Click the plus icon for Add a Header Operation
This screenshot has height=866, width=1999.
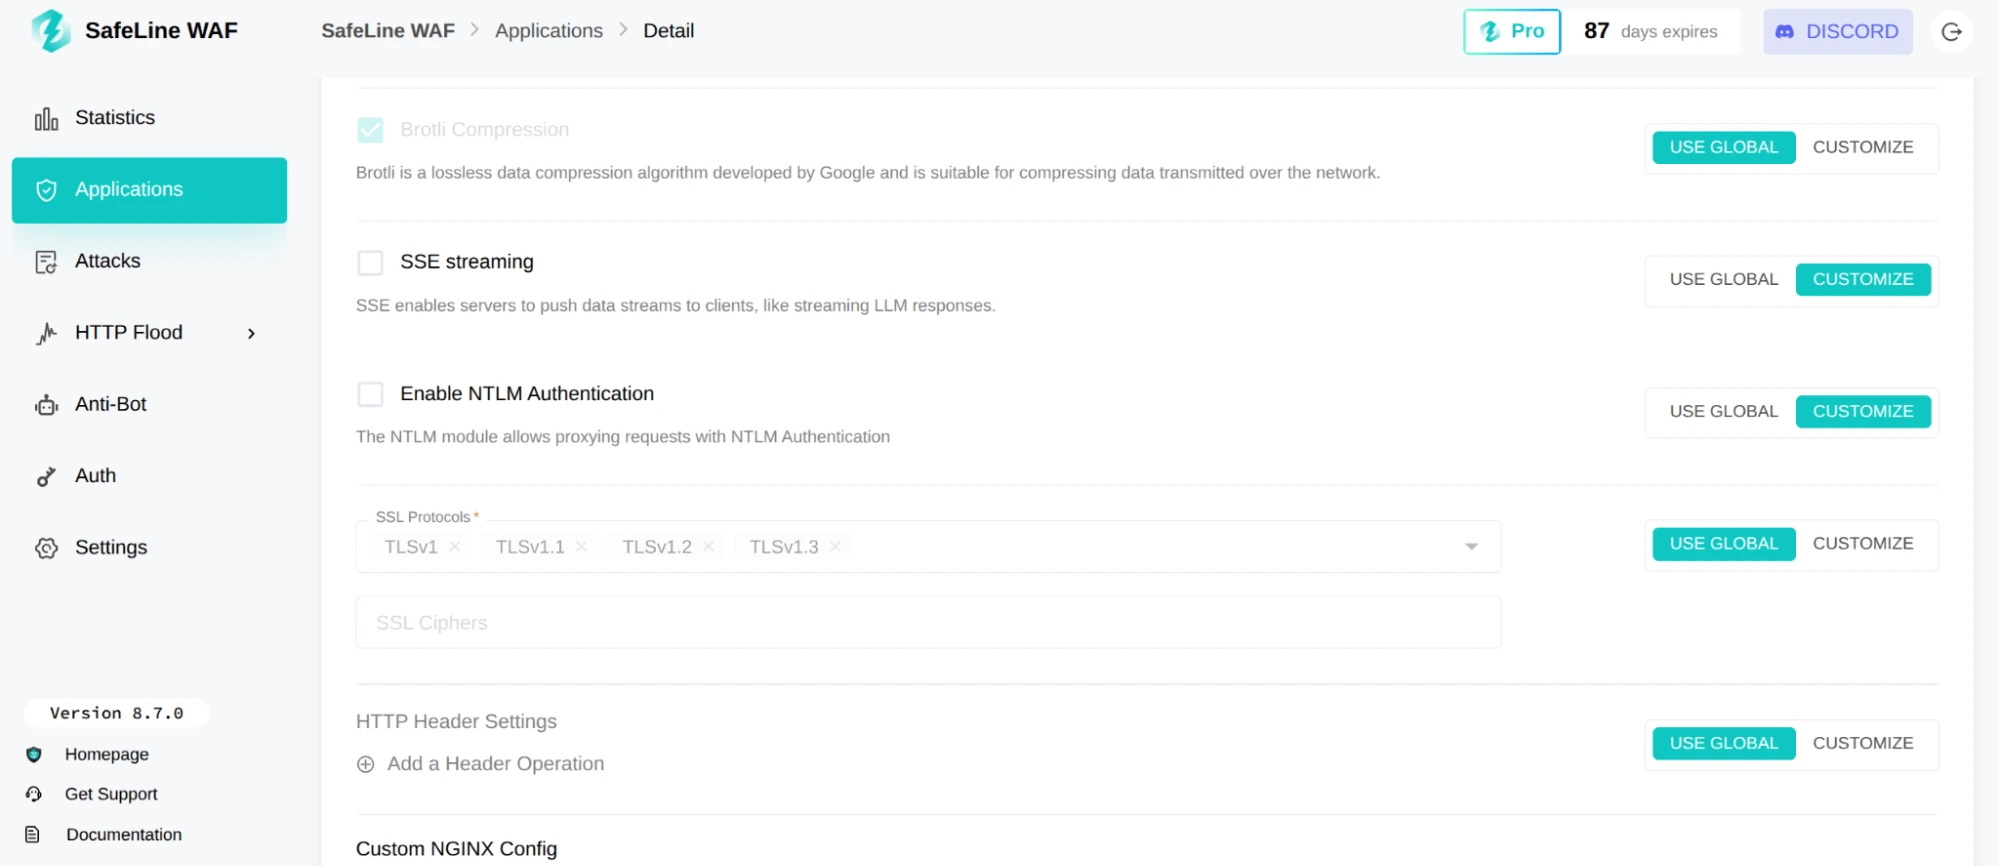click(366, 764)
